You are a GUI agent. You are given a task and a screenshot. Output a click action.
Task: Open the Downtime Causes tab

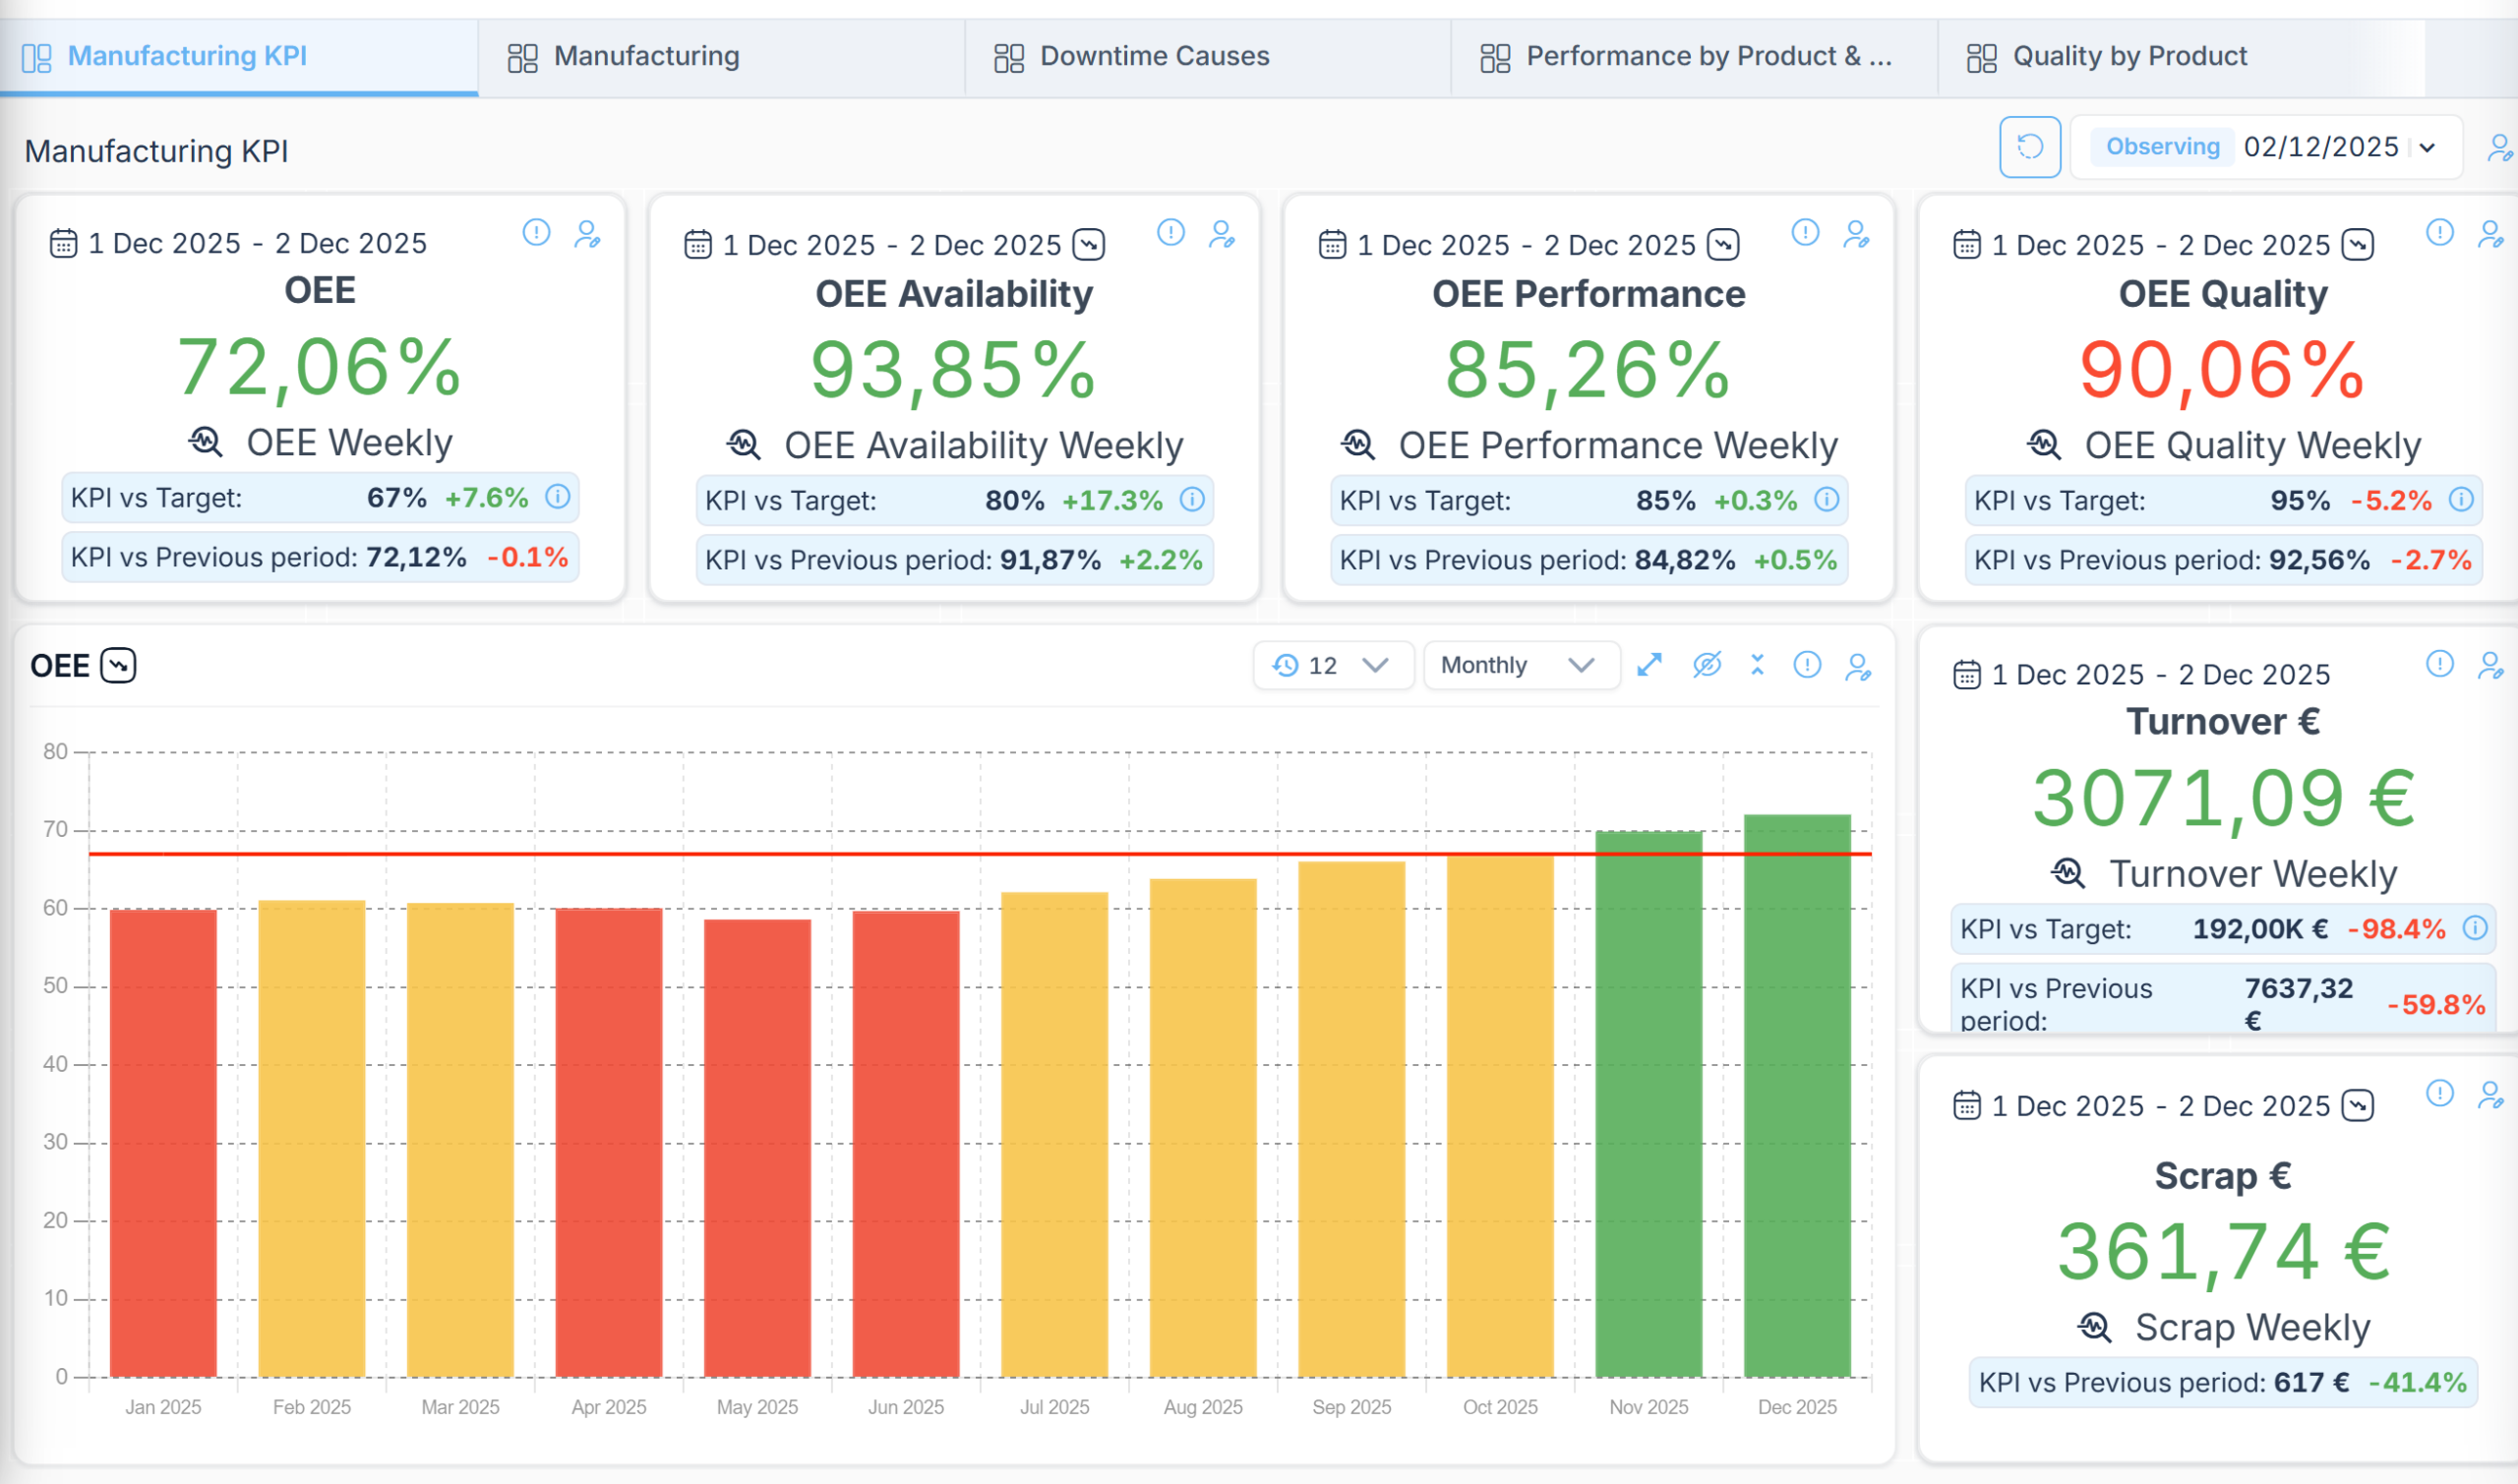(1208, 56)
